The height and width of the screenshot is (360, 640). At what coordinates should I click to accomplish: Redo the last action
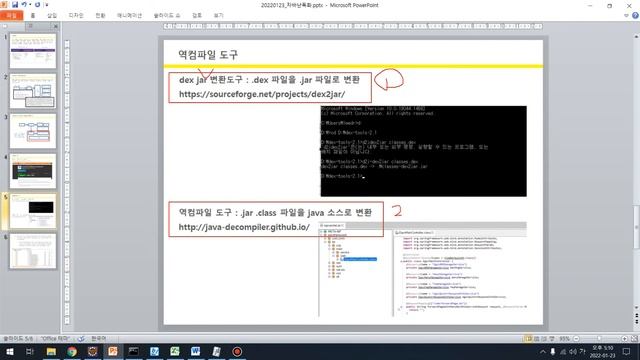pos(37,4)
